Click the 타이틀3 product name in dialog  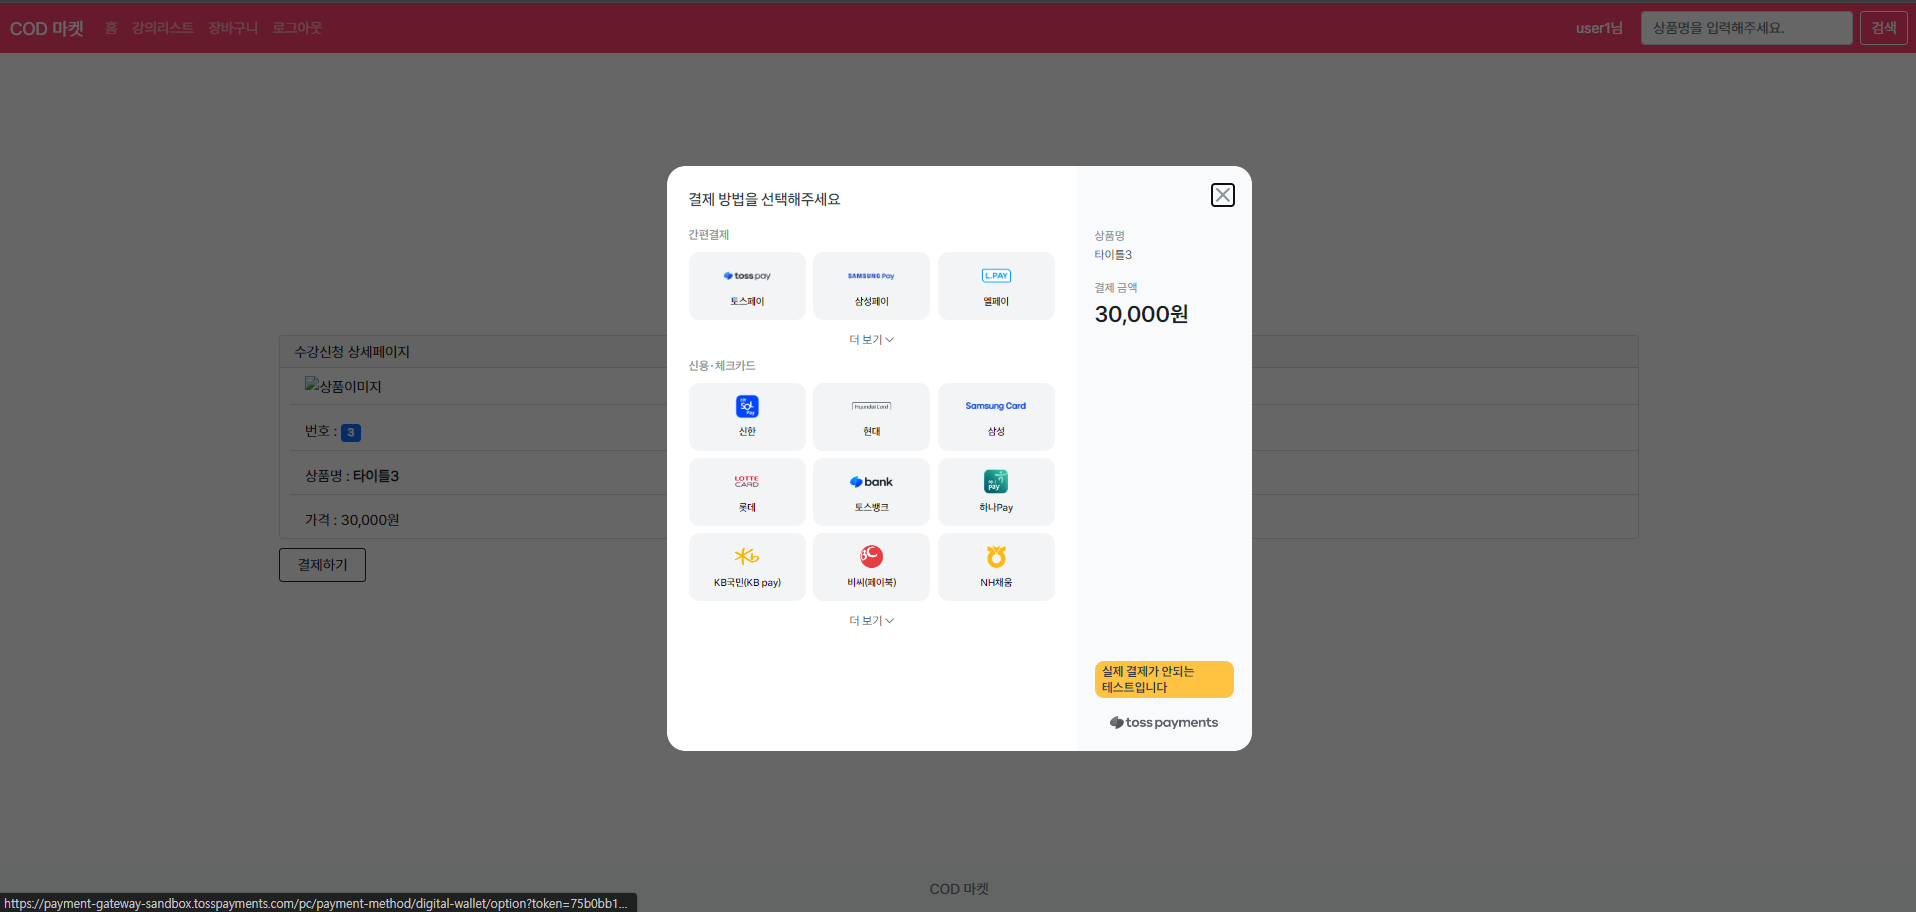1113,255
